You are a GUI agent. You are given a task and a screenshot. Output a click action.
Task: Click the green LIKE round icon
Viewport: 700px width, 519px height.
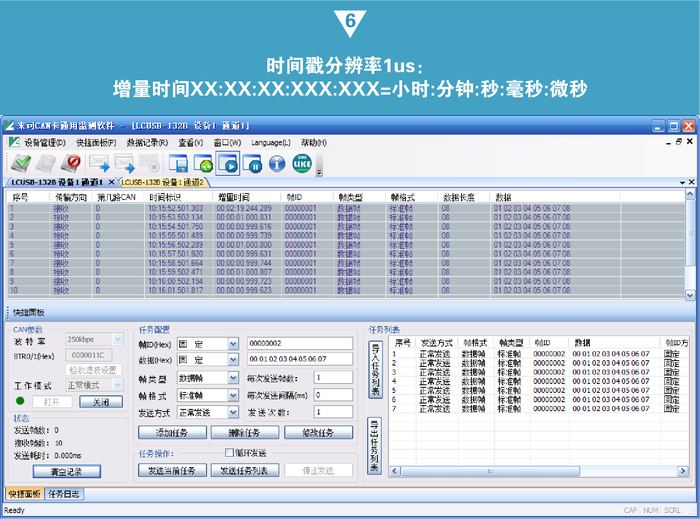(x=302, y=163)
